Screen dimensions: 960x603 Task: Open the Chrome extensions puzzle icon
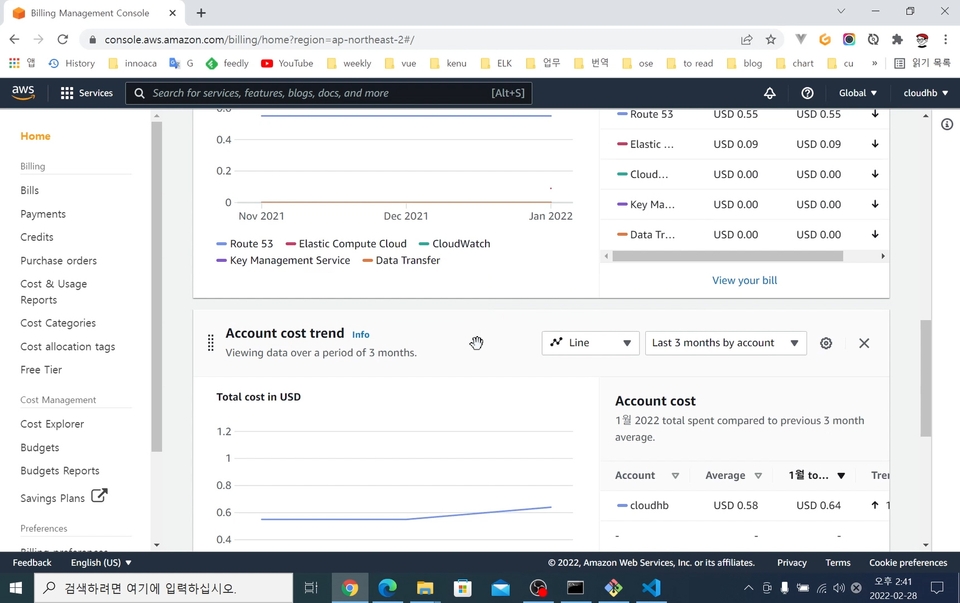point(897,39)
